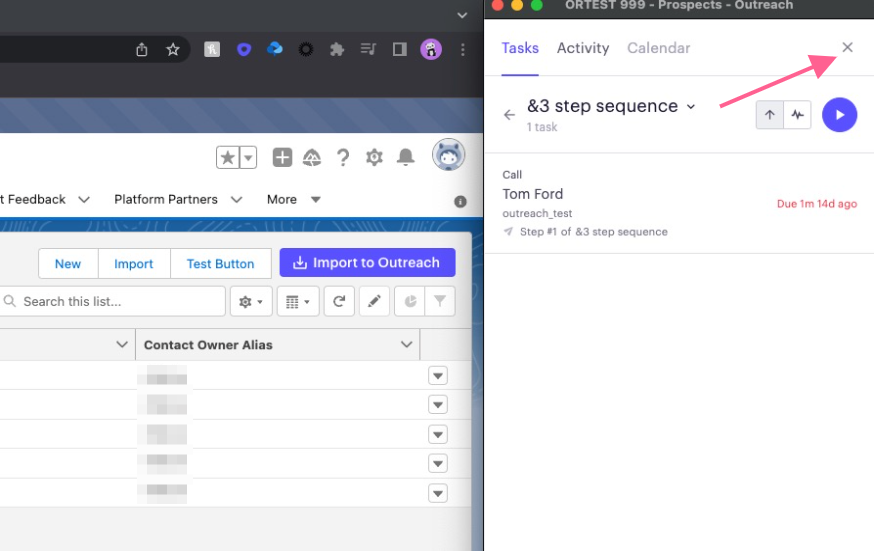Start the task with the play button
The width and height of the screenshot is (874, 551).
839,115
